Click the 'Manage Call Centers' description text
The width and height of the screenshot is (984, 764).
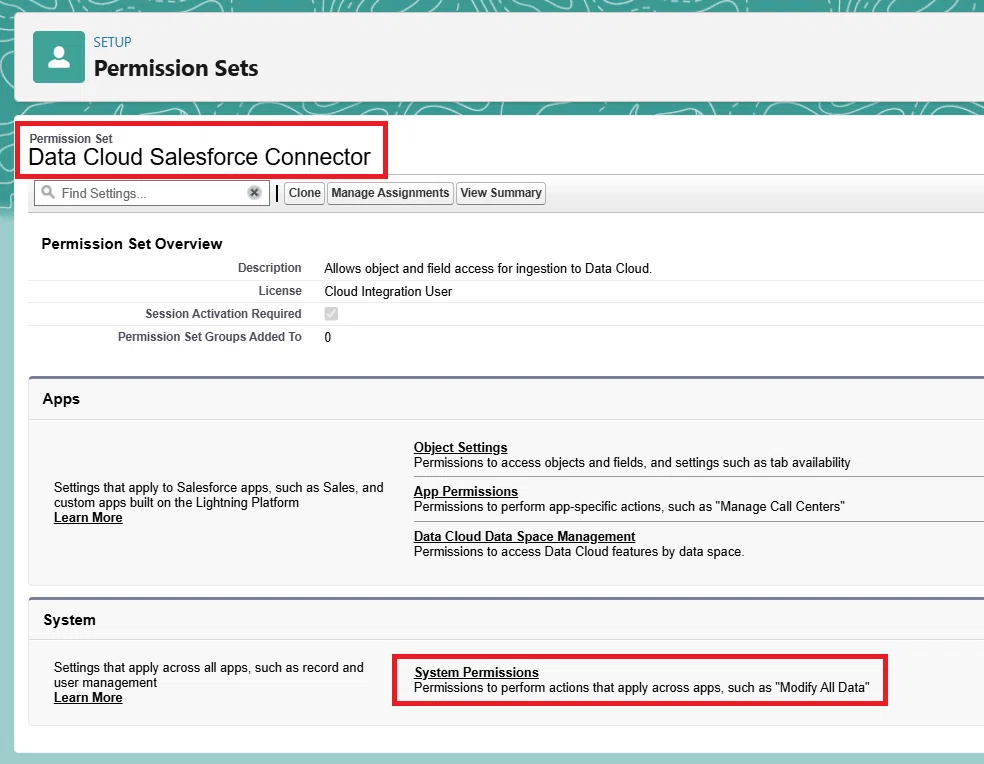[629, 507]
